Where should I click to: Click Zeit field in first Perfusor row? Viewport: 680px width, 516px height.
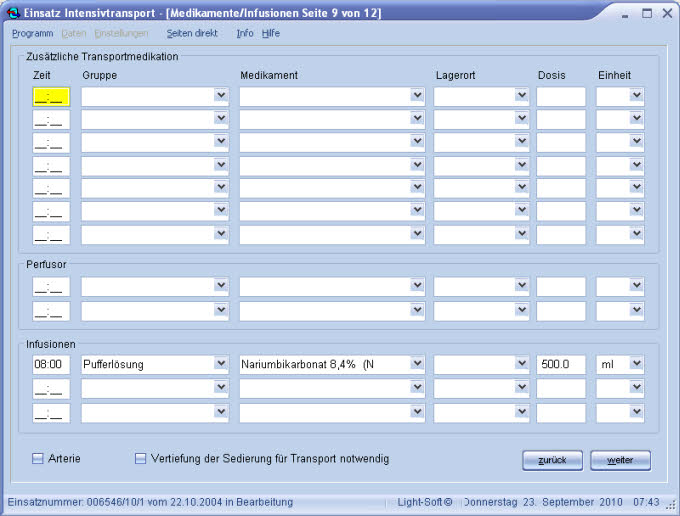click(51, 287)
